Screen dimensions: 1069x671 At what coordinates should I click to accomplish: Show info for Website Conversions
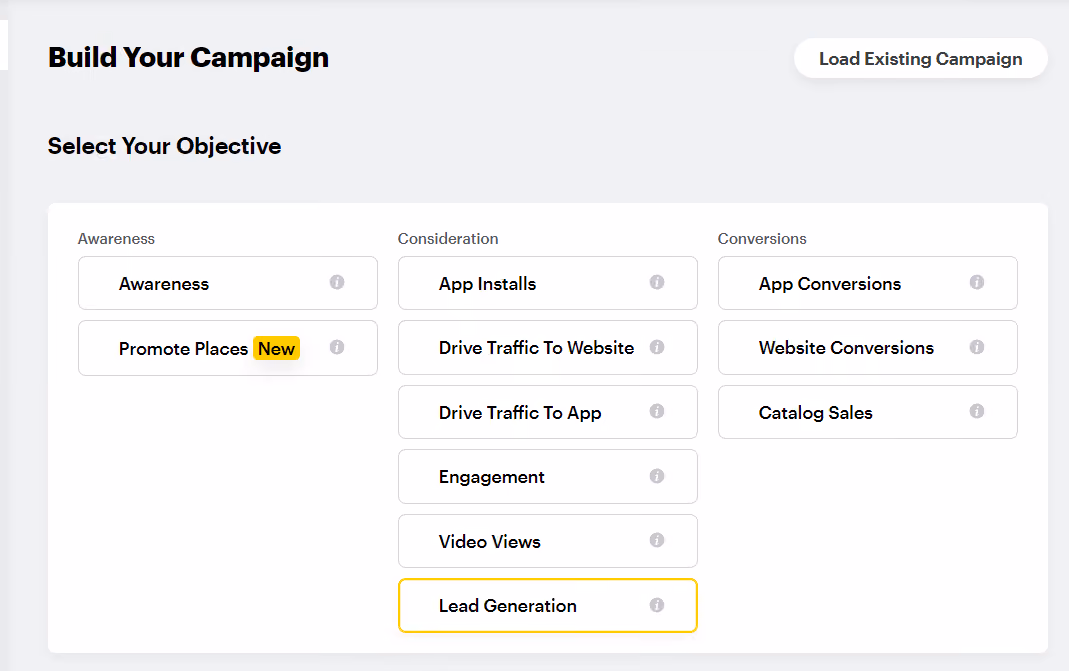pyautogui.click(x=976, y=347)
